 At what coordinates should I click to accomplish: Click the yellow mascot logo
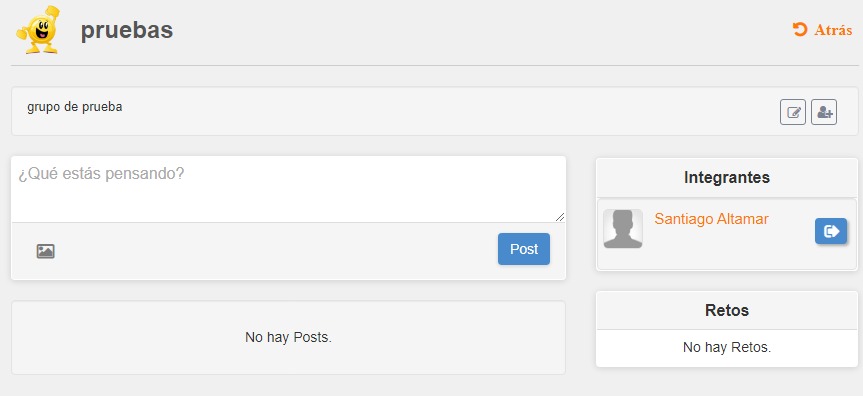pos(39,30)
